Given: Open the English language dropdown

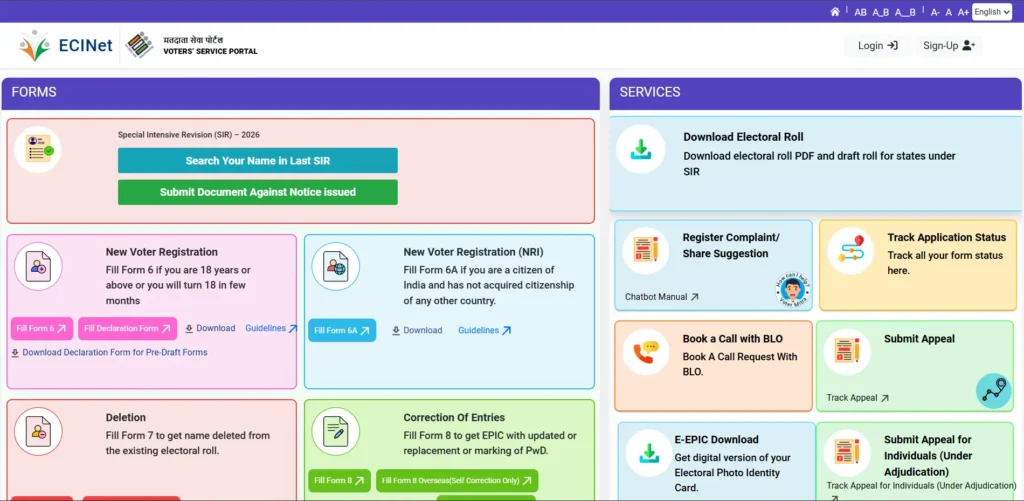Looking at the screenshot, I should point(991,12).
